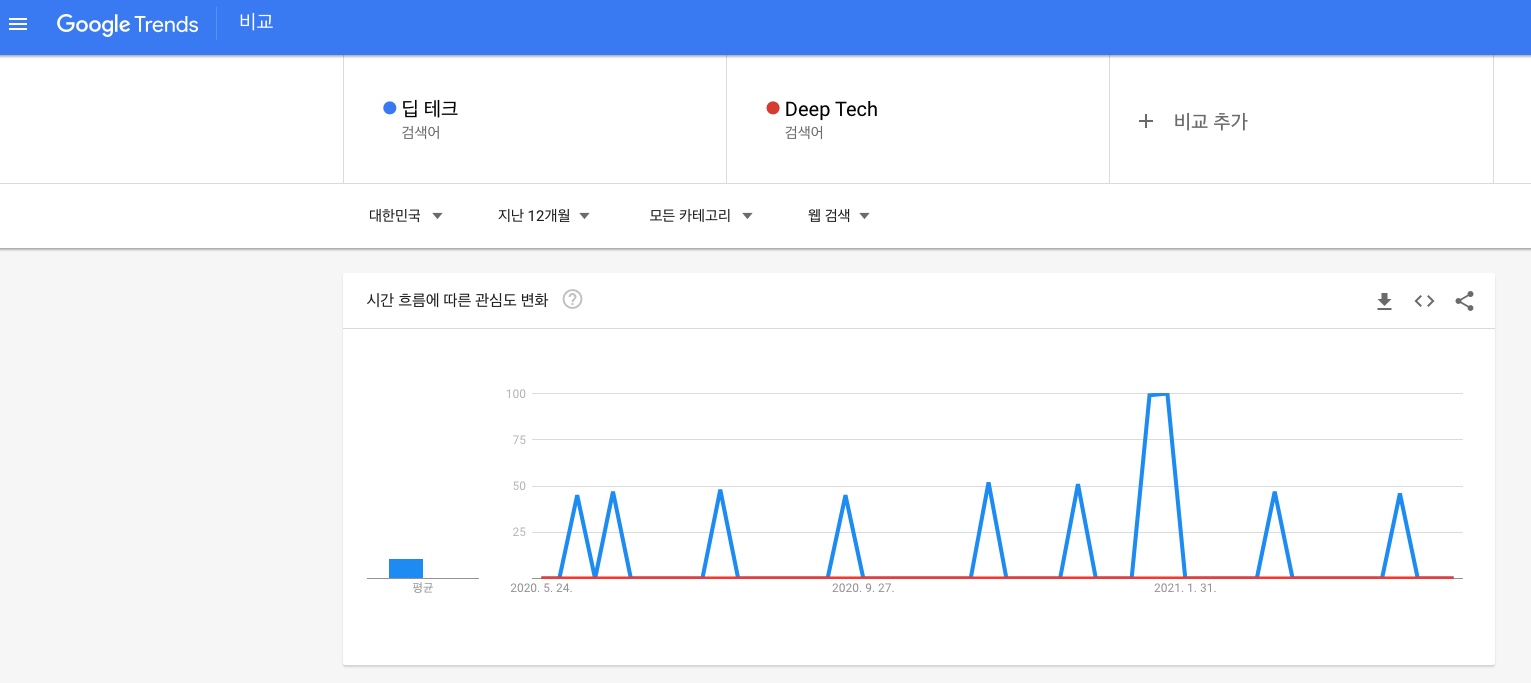Edit the Deep Tech search term
1531x683 pixels.
pos(831,109)
